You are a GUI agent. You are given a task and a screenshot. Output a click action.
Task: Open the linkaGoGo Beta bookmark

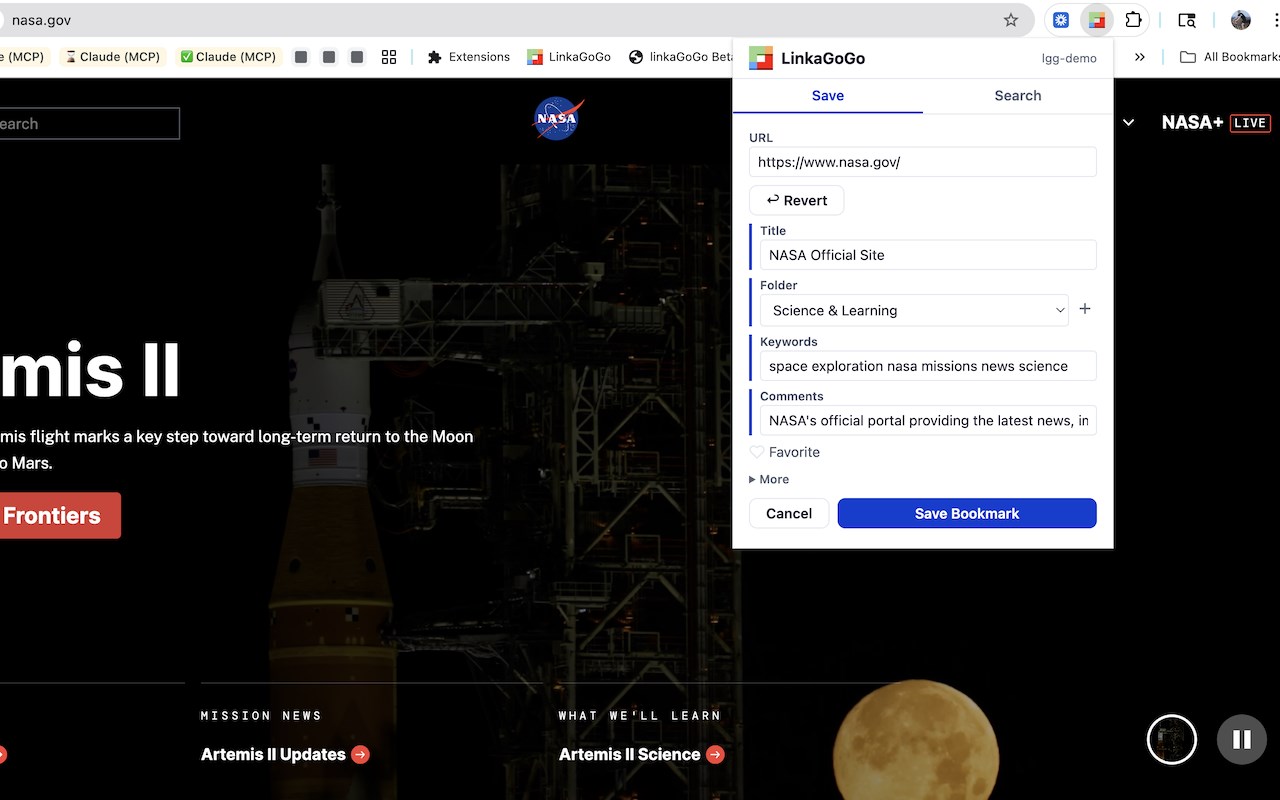(682, 57)
